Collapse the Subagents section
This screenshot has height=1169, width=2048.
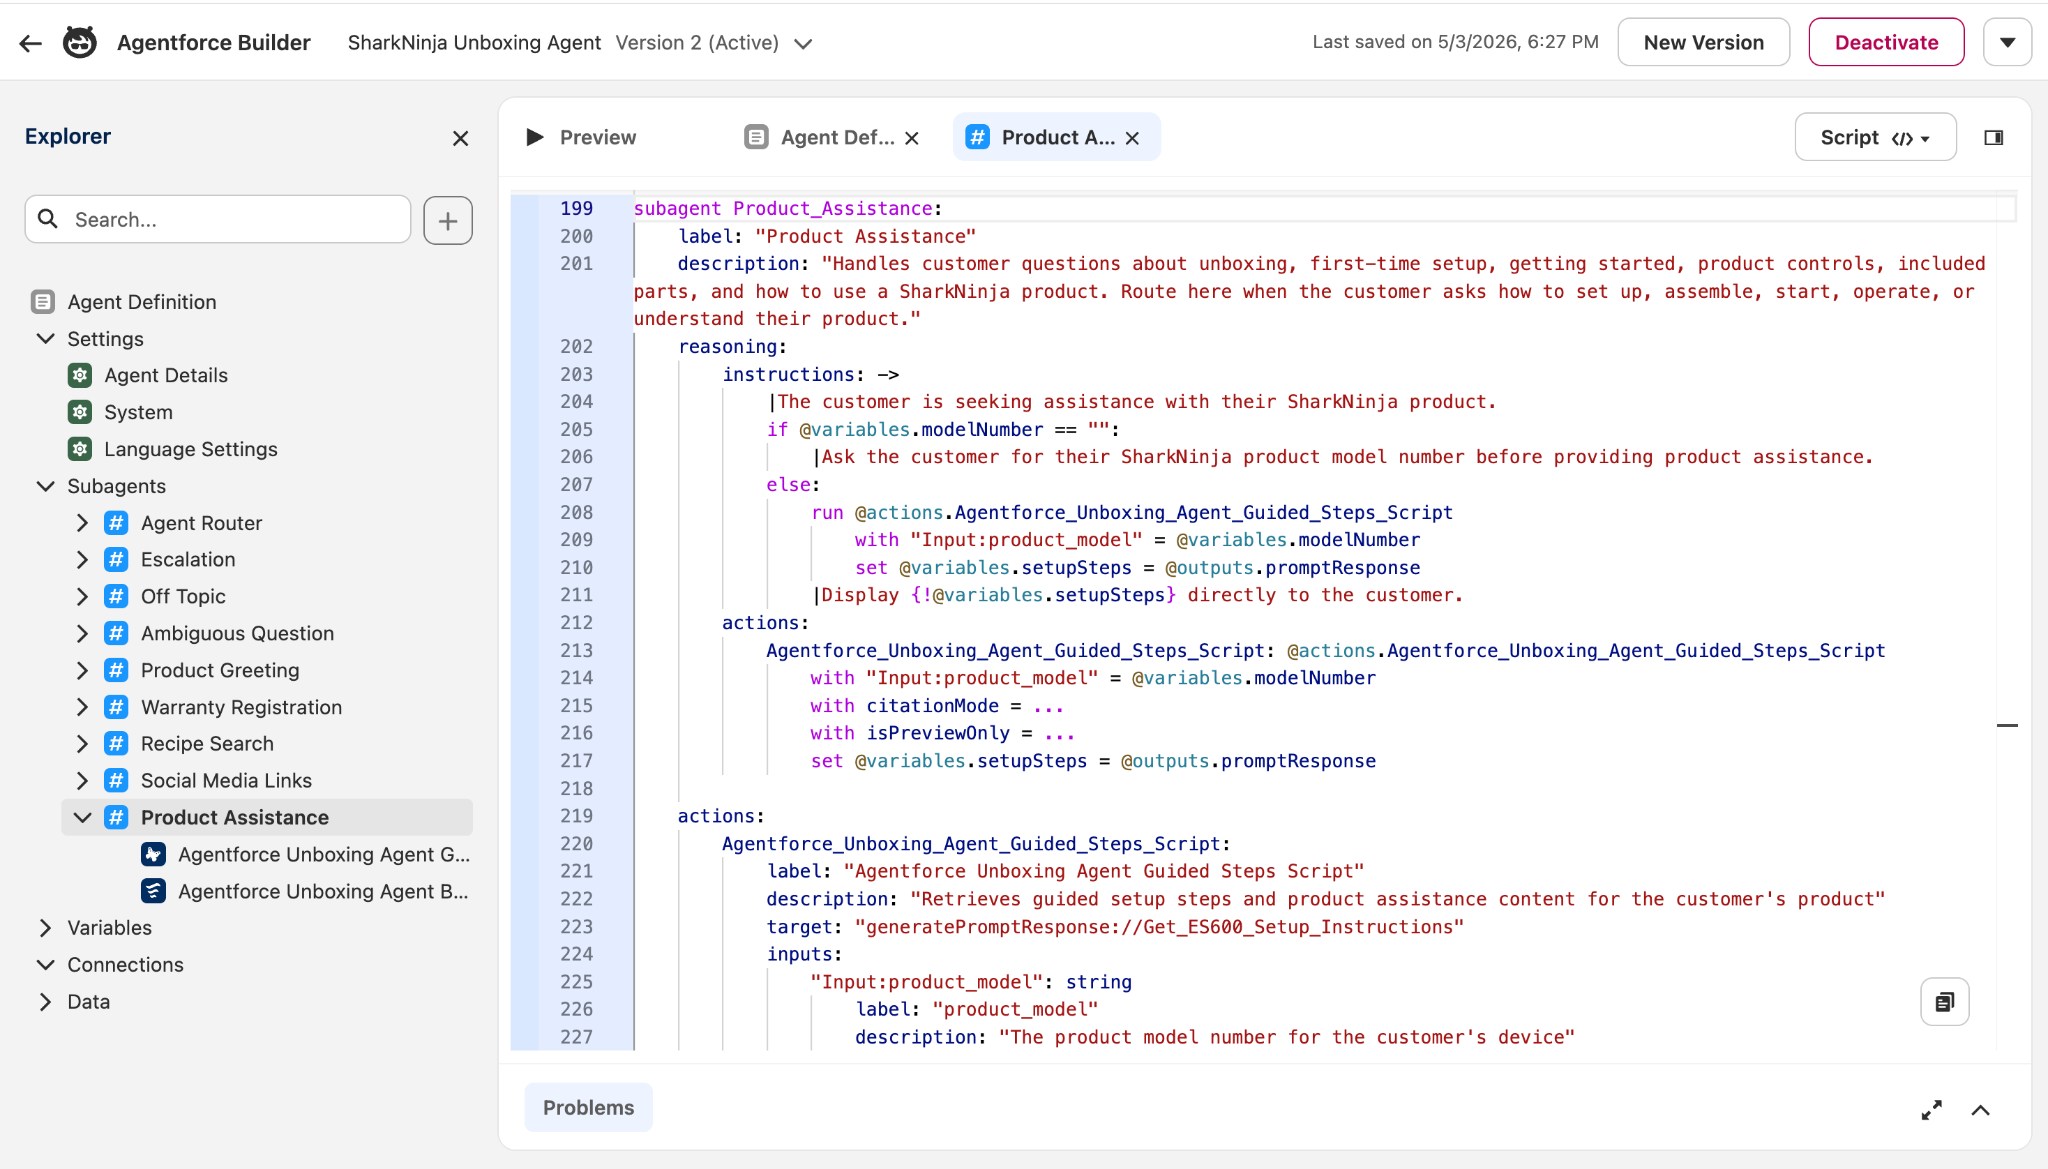[45, 486]
